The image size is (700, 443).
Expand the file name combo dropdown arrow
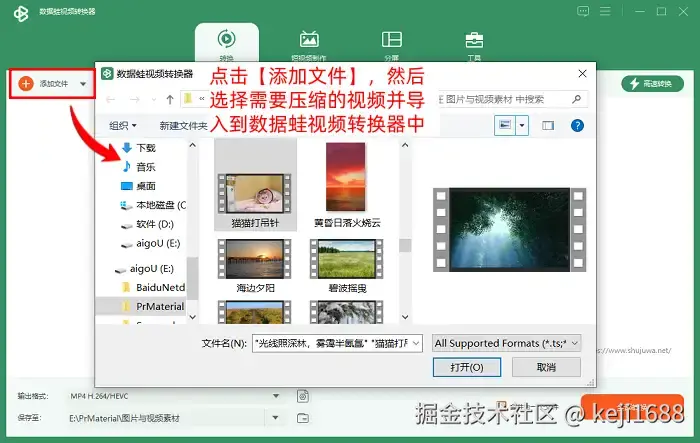click(416, 343)
